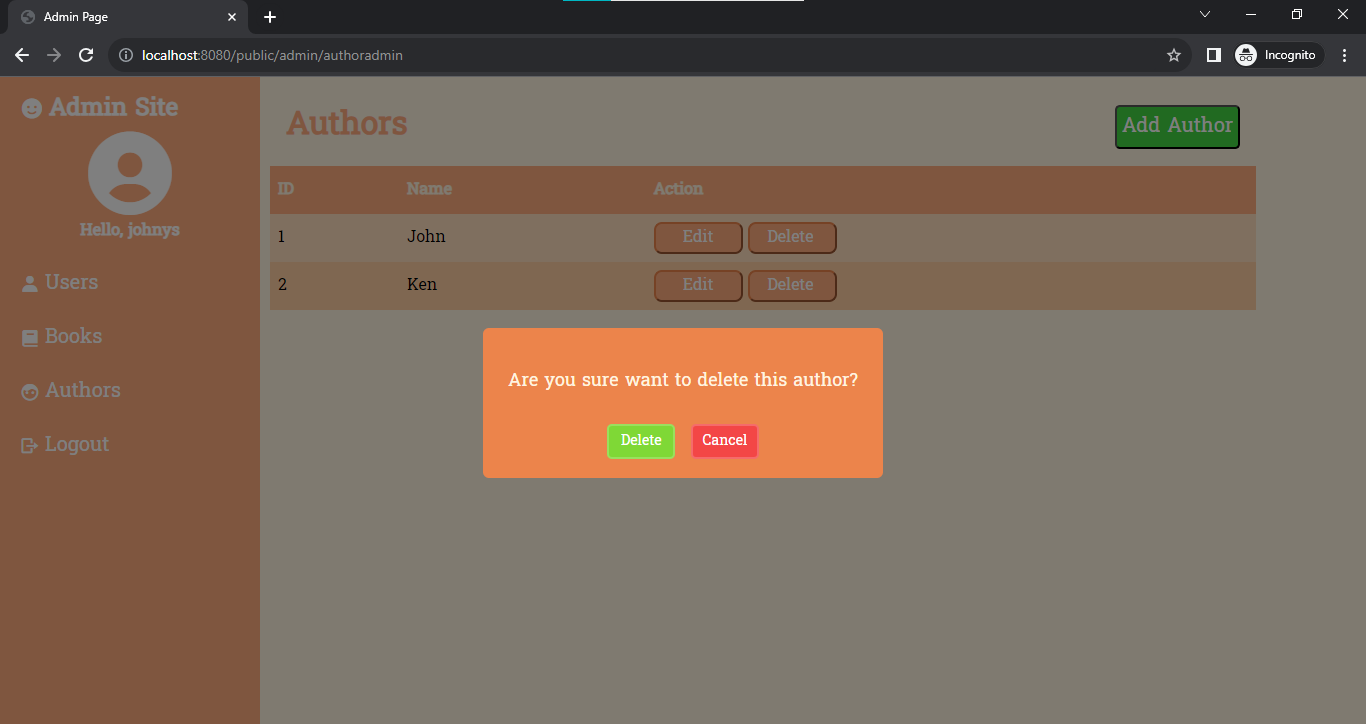Cancel the delete author dialog
This screenshot has height=724, width=1366.
click(725, 441)
